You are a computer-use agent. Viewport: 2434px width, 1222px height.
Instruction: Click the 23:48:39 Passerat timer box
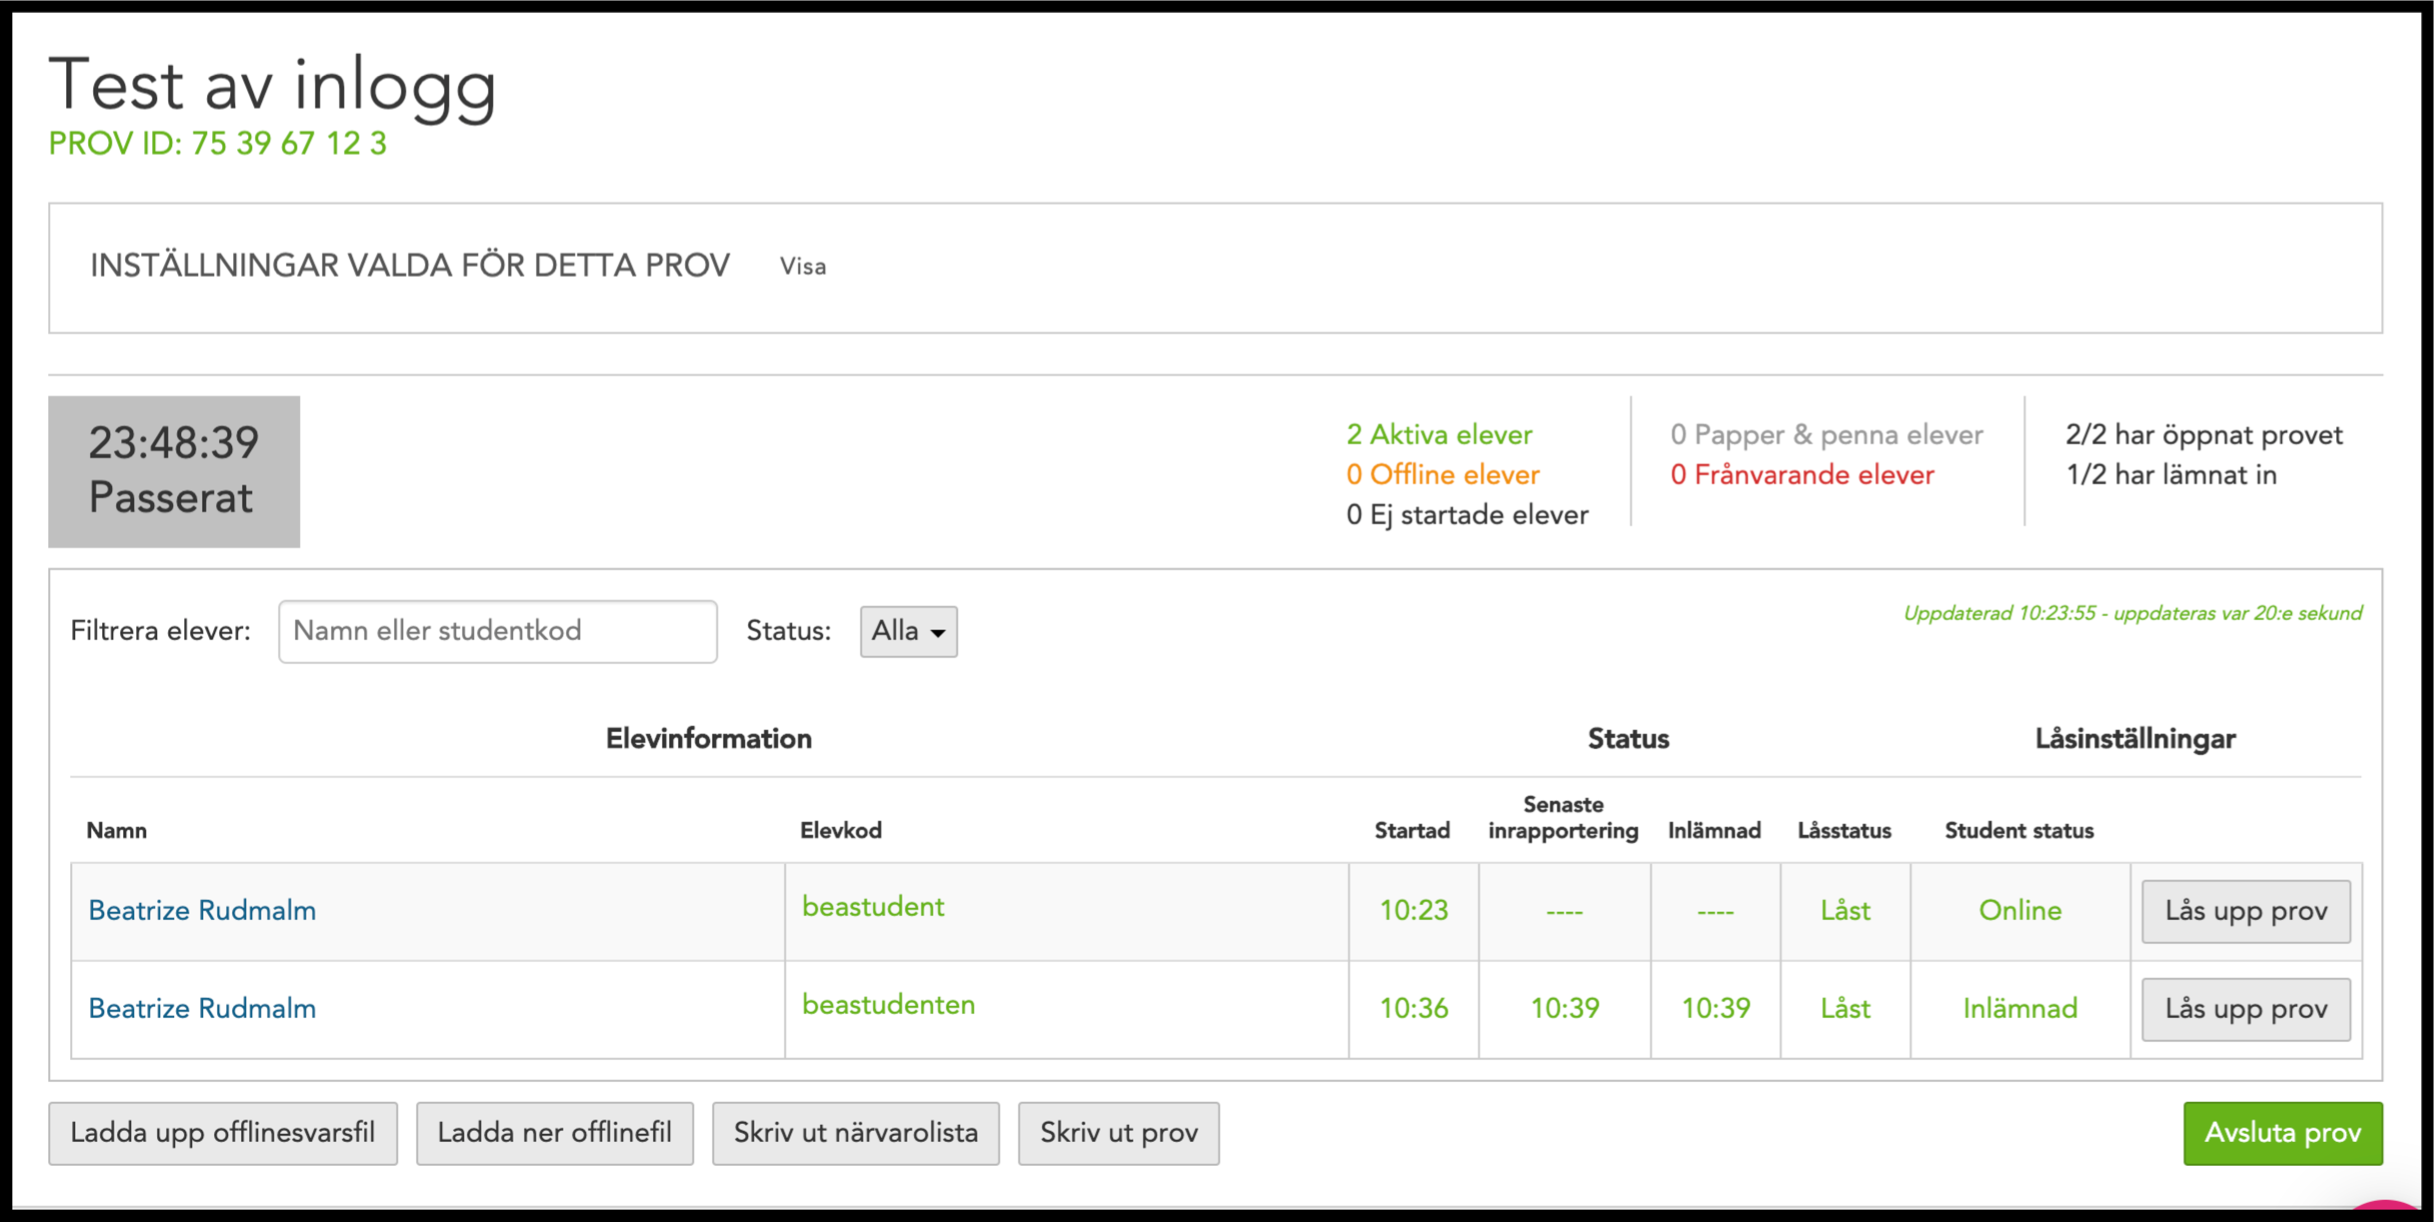[x=174, y=471]
